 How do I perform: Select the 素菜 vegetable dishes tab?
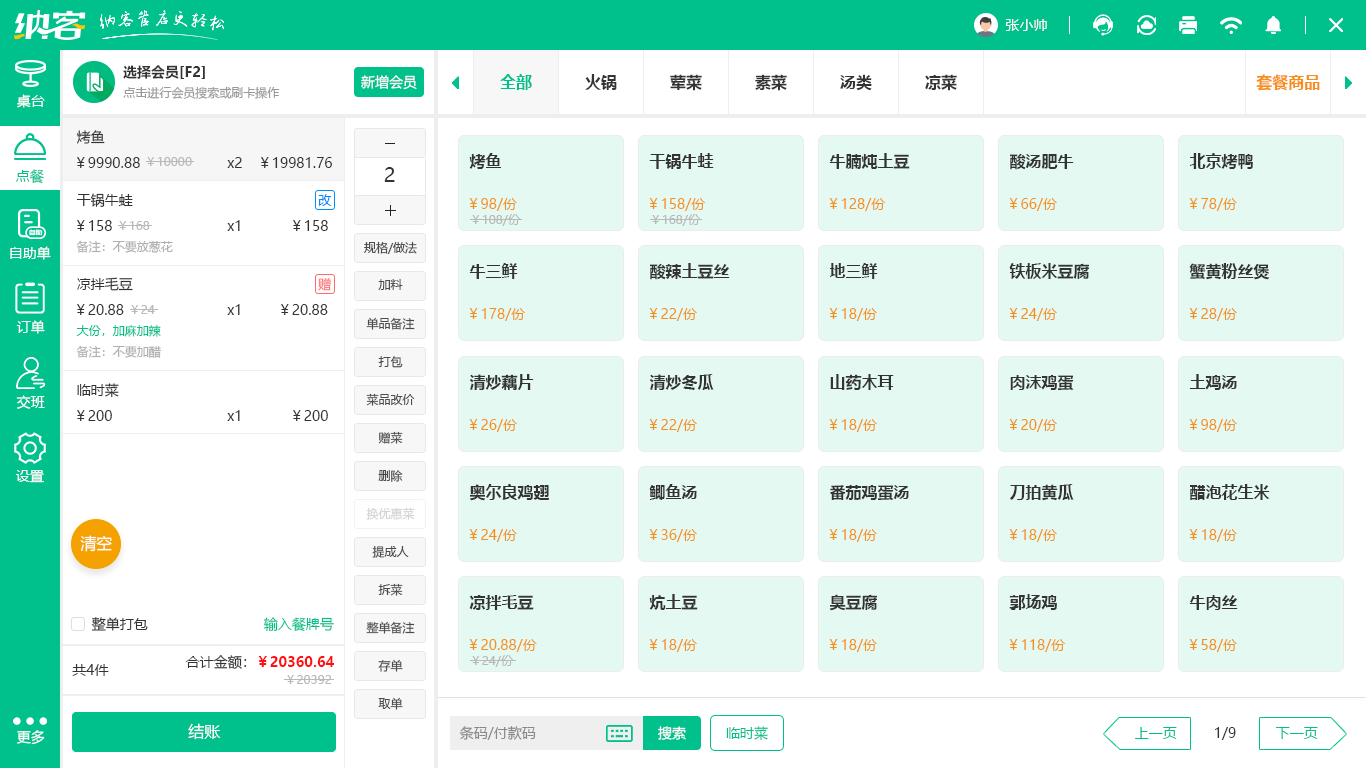(x=770, y=85)
